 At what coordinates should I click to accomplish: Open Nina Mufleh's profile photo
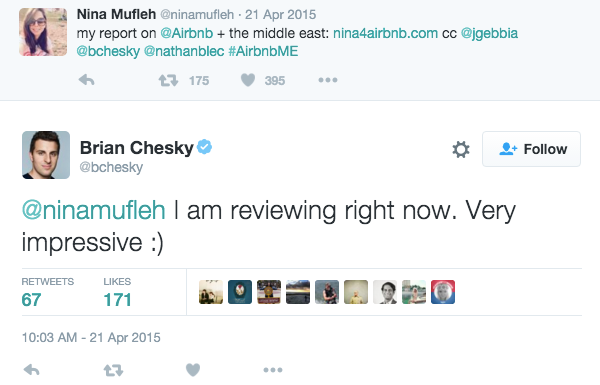click(x=43, y=32)
